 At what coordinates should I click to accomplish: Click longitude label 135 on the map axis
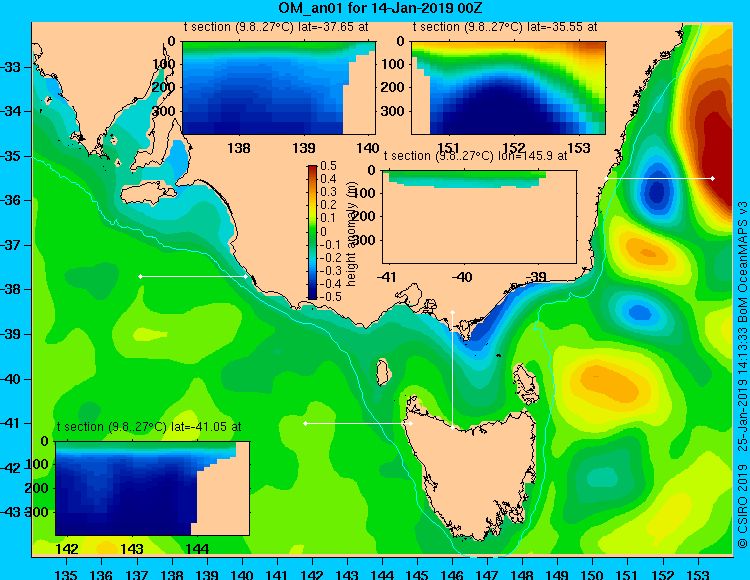coord(66,574)
